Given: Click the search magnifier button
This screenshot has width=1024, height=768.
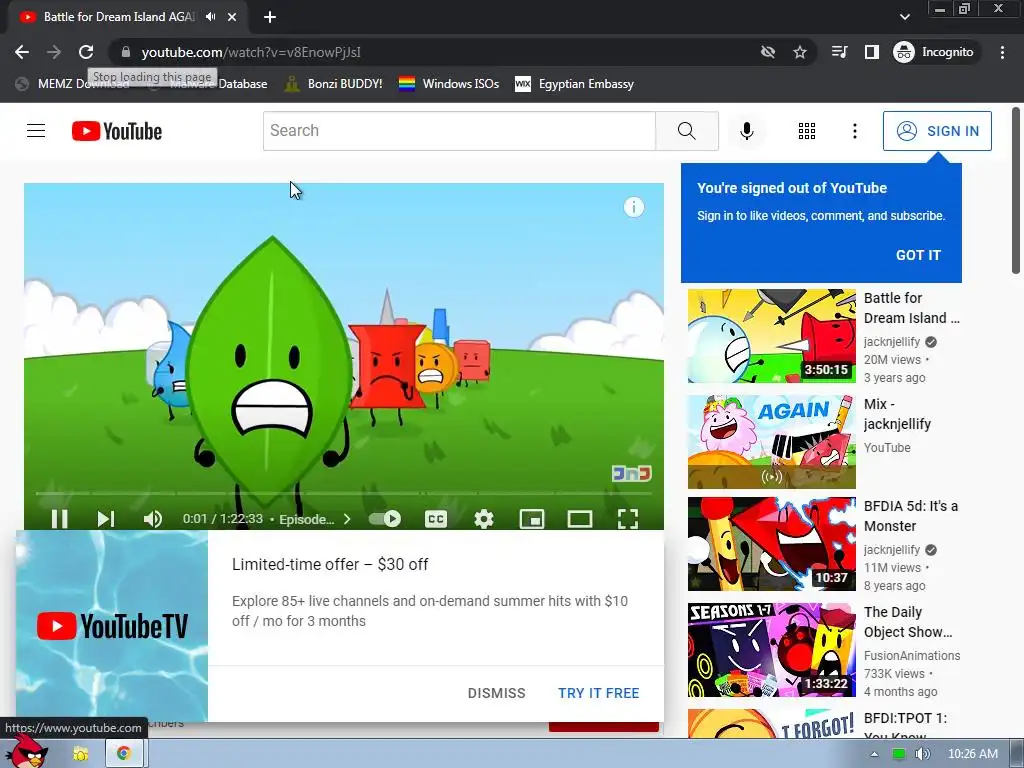Looking at the screenshot, I should click(687, 131).
